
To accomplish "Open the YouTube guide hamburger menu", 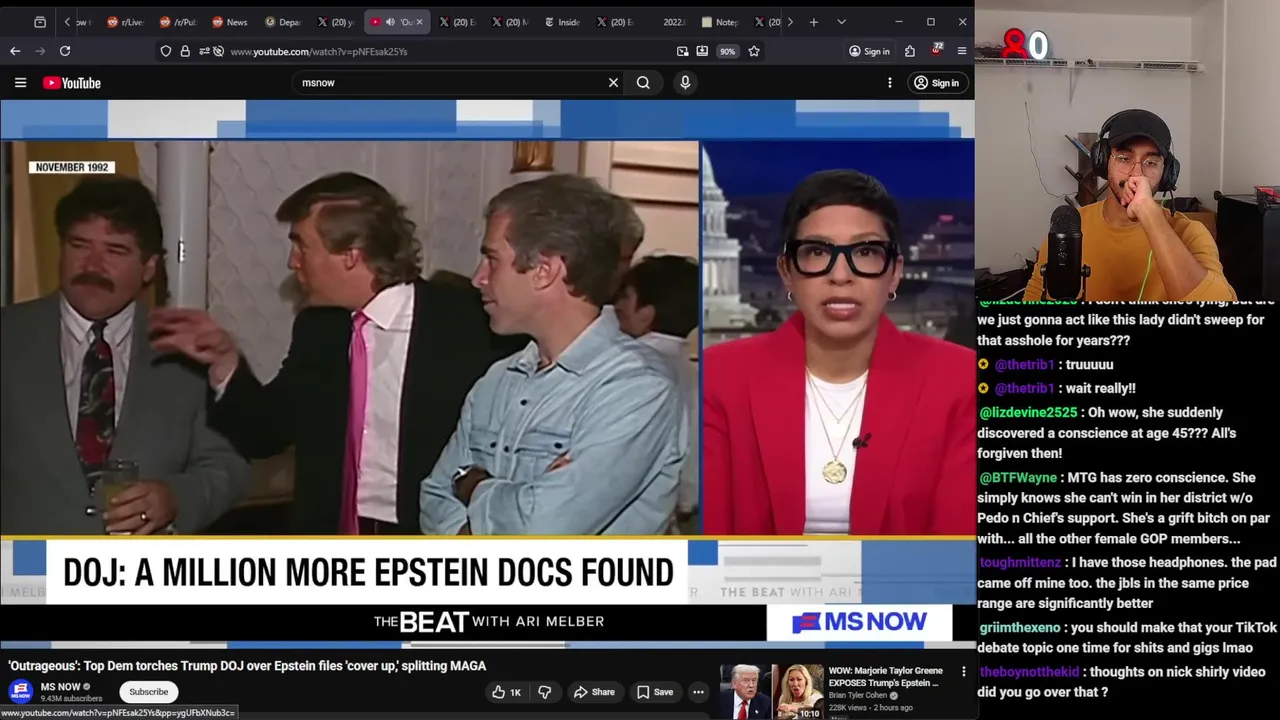I will point(20,83).
